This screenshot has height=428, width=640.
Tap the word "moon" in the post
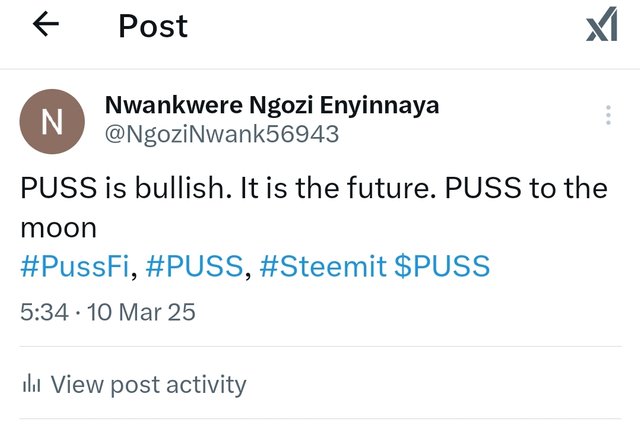50,228
